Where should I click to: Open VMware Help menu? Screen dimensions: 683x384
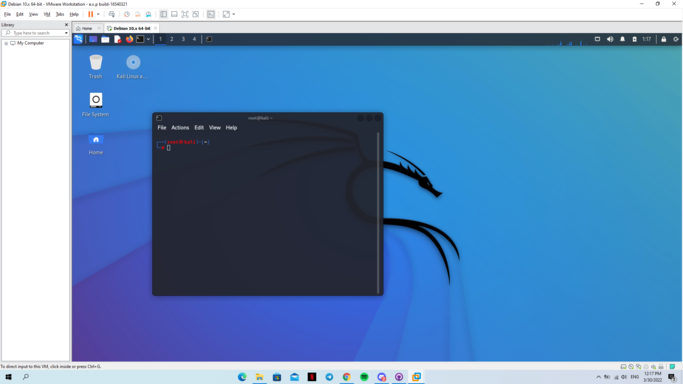tap(74, 14)
